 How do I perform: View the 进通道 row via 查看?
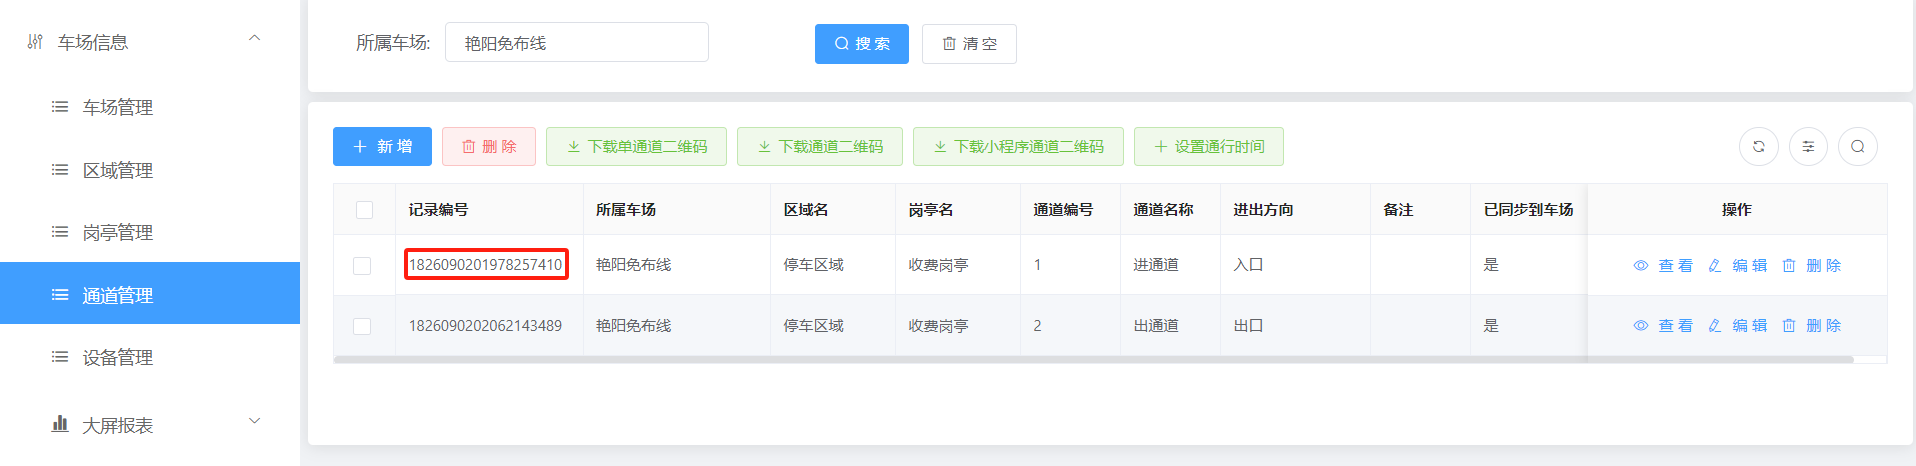tap(1663, 265)
